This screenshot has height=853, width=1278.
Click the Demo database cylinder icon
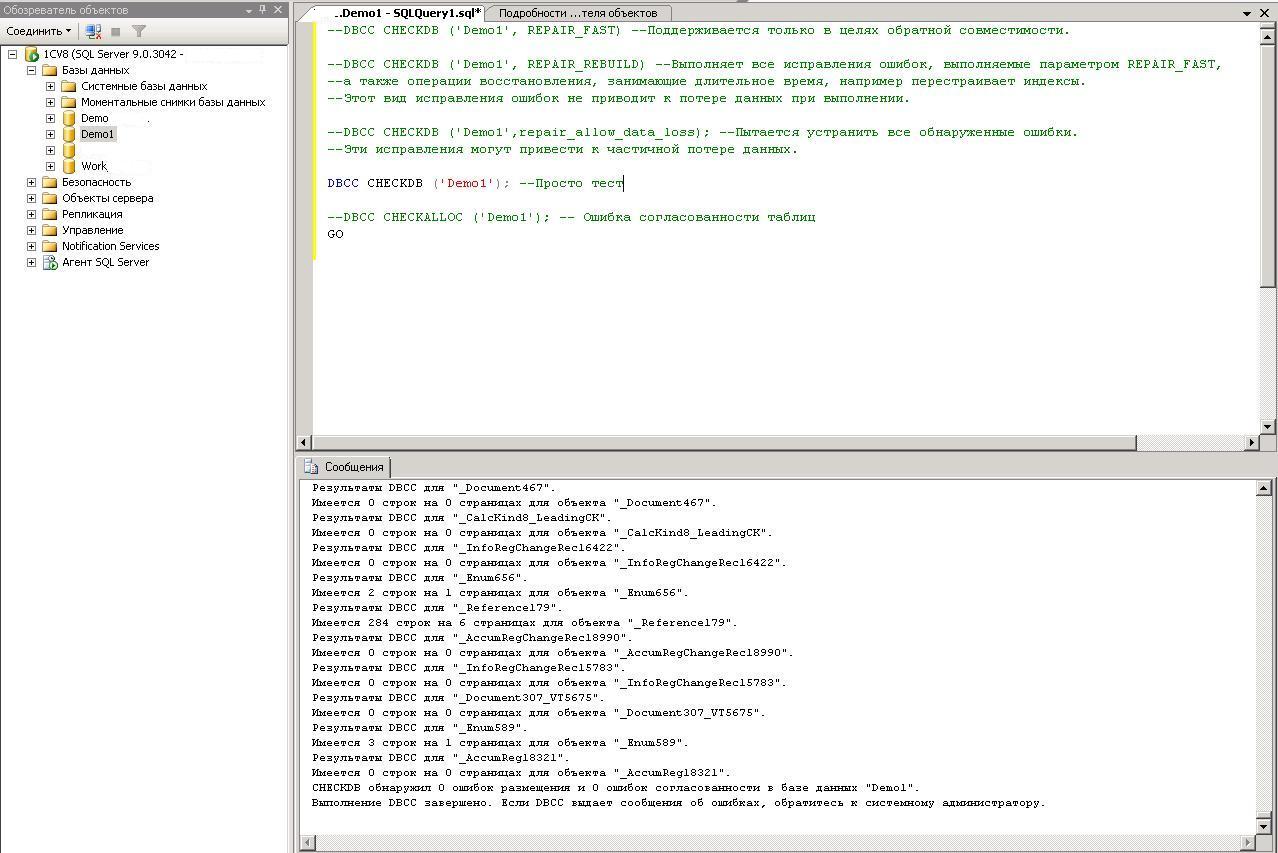[69, 118]
